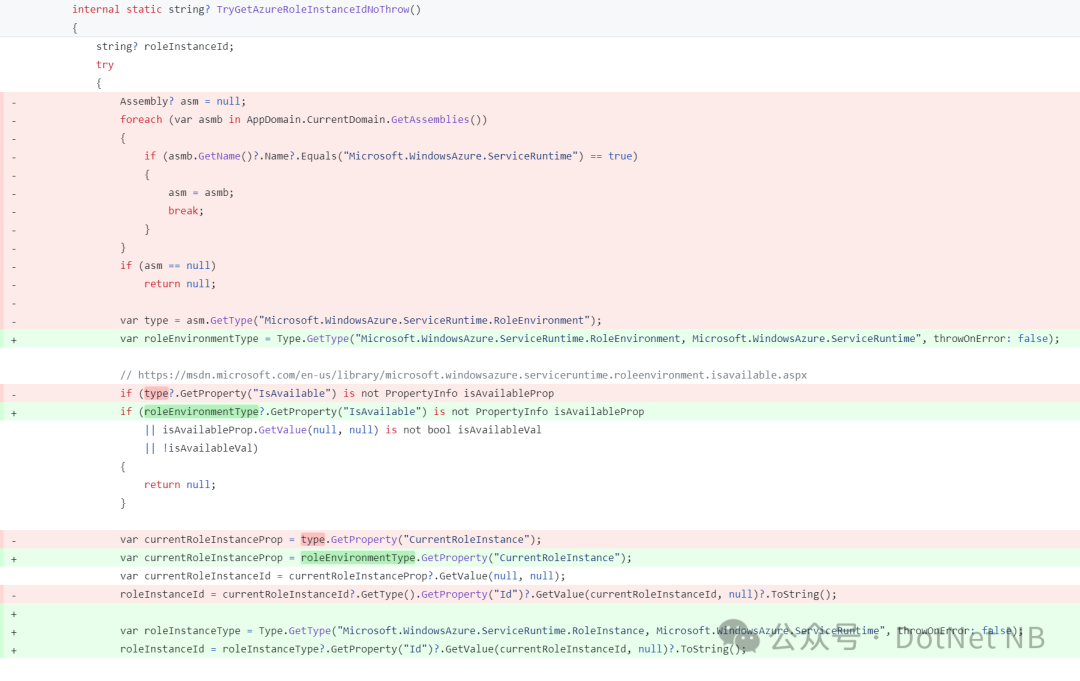Image resolution: width=1080 pixels, height=681 pixels.
Task: Click the msdn.microsoft.com URL comment line
Action: (463, 375)
